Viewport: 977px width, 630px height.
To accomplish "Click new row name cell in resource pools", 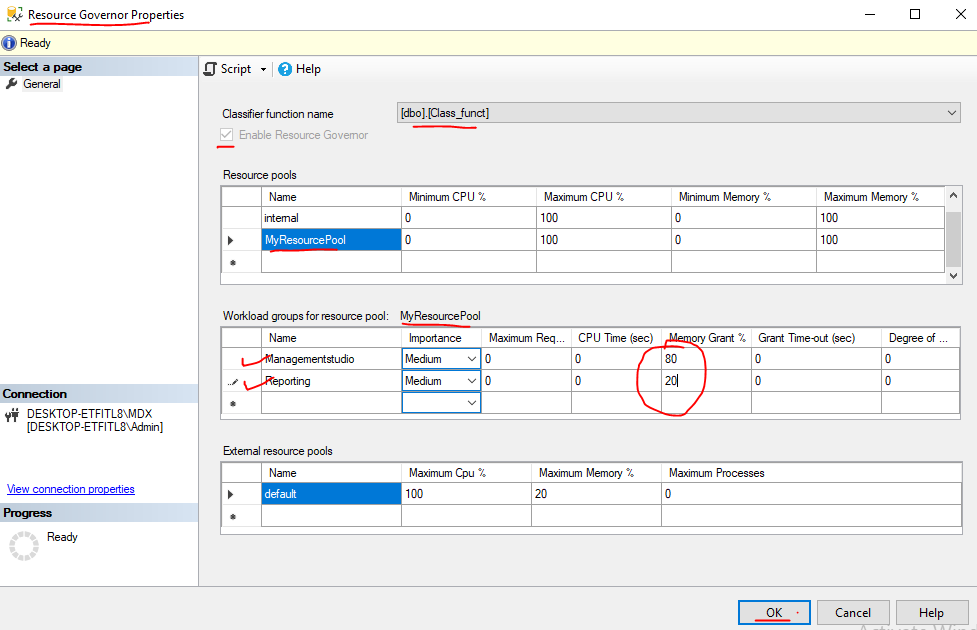I will click(331, 262).
